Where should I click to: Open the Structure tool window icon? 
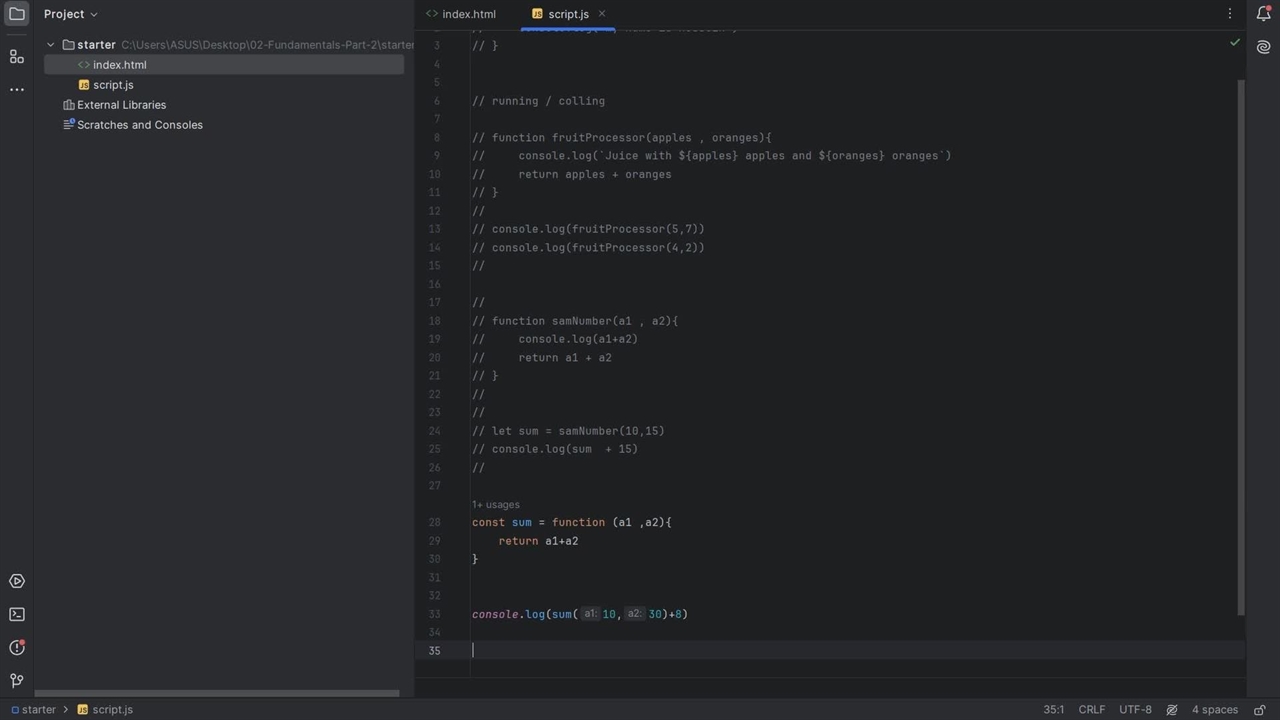(x=16, y=57)
